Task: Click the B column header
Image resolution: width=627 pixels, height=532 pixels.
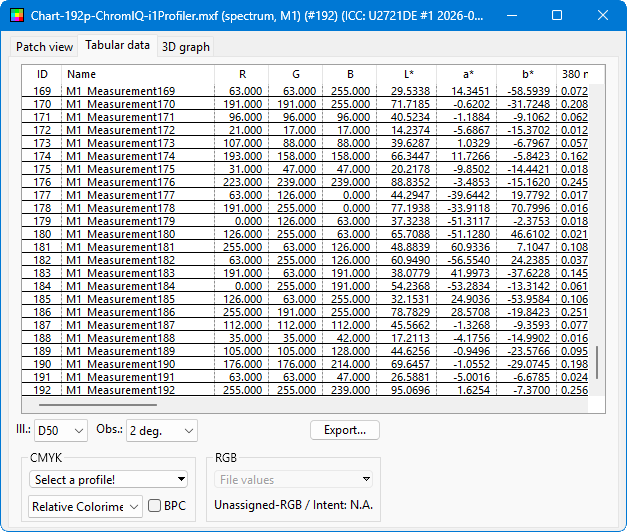Action: tap(350, 74)
